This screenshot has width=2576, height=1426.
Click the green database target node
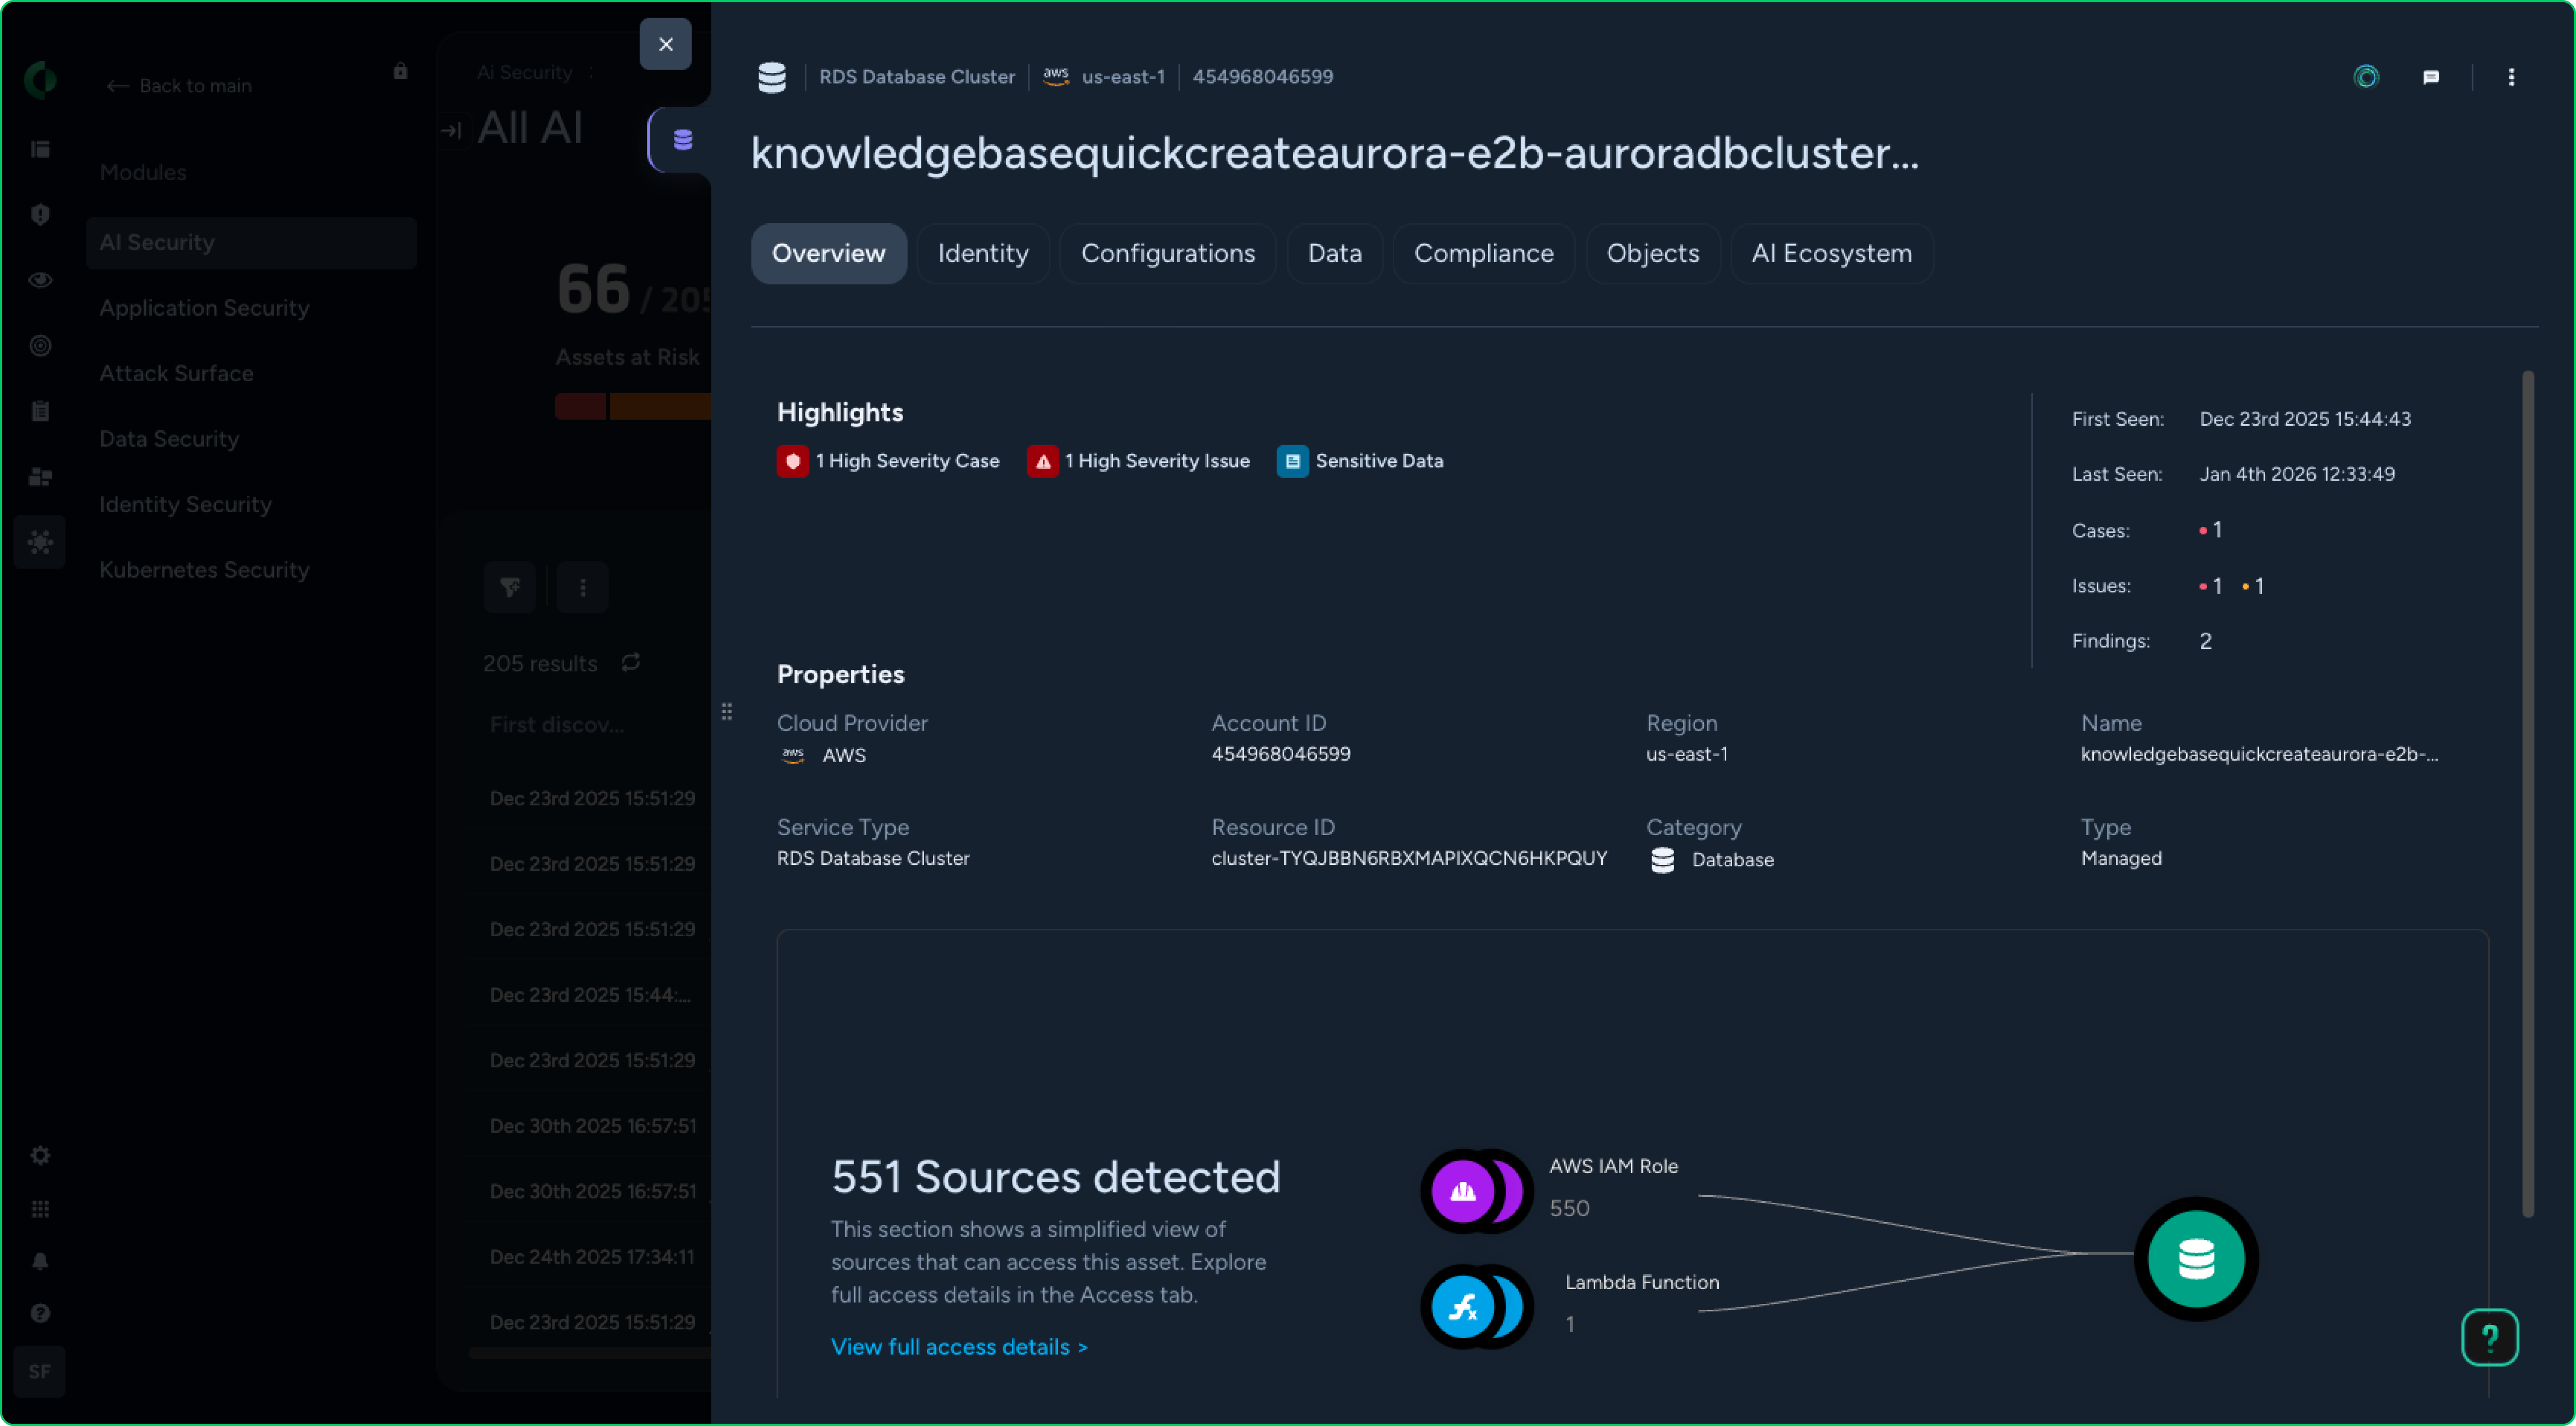[2196, 1259]
